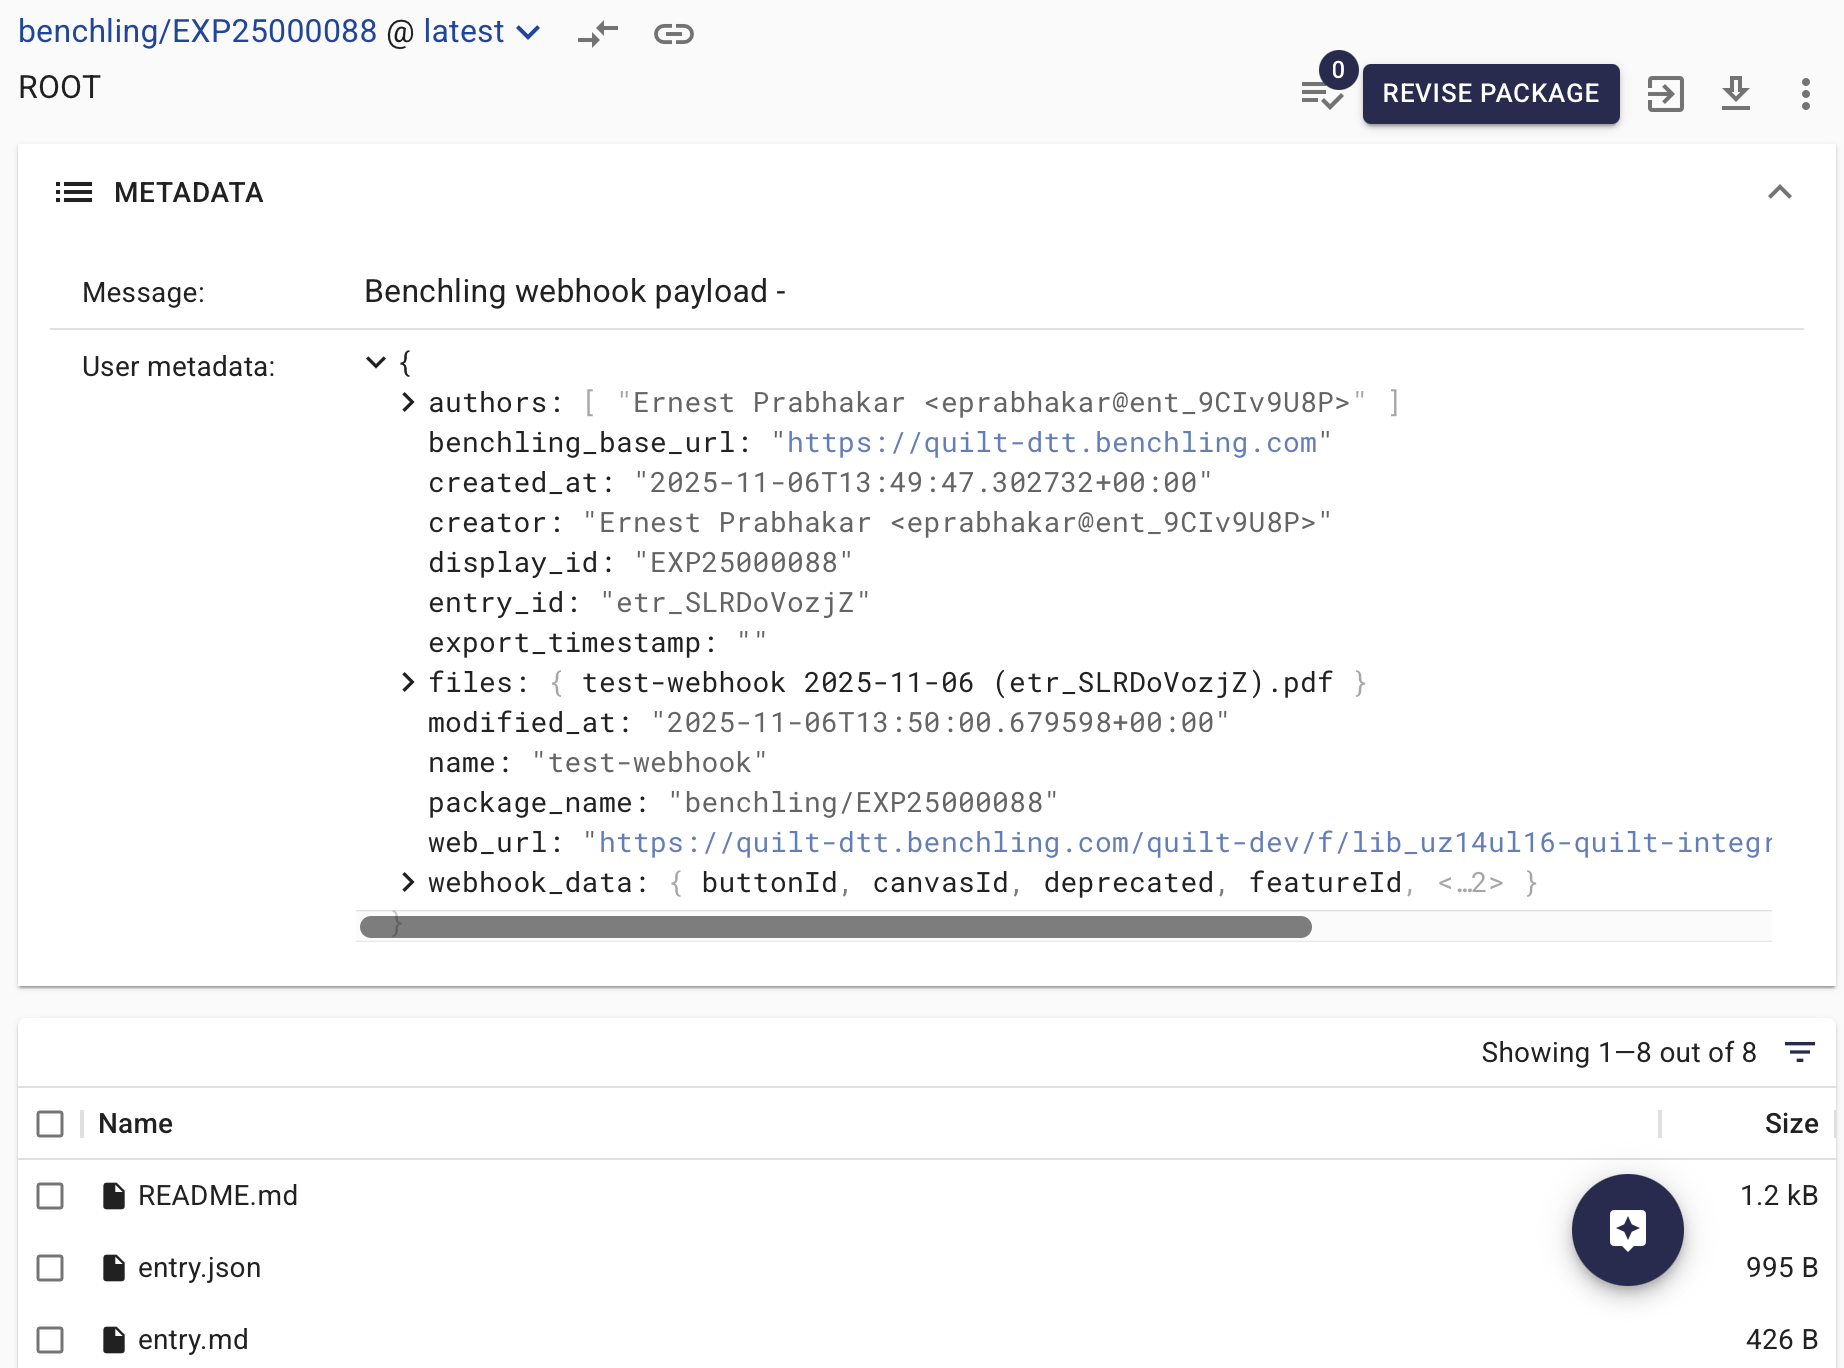Image resolution: width=1844 pixels, height=1368 pixels.
Task: Click the entry_id value "etr_SLRDoVozjZ"
Action: [735, 602]
